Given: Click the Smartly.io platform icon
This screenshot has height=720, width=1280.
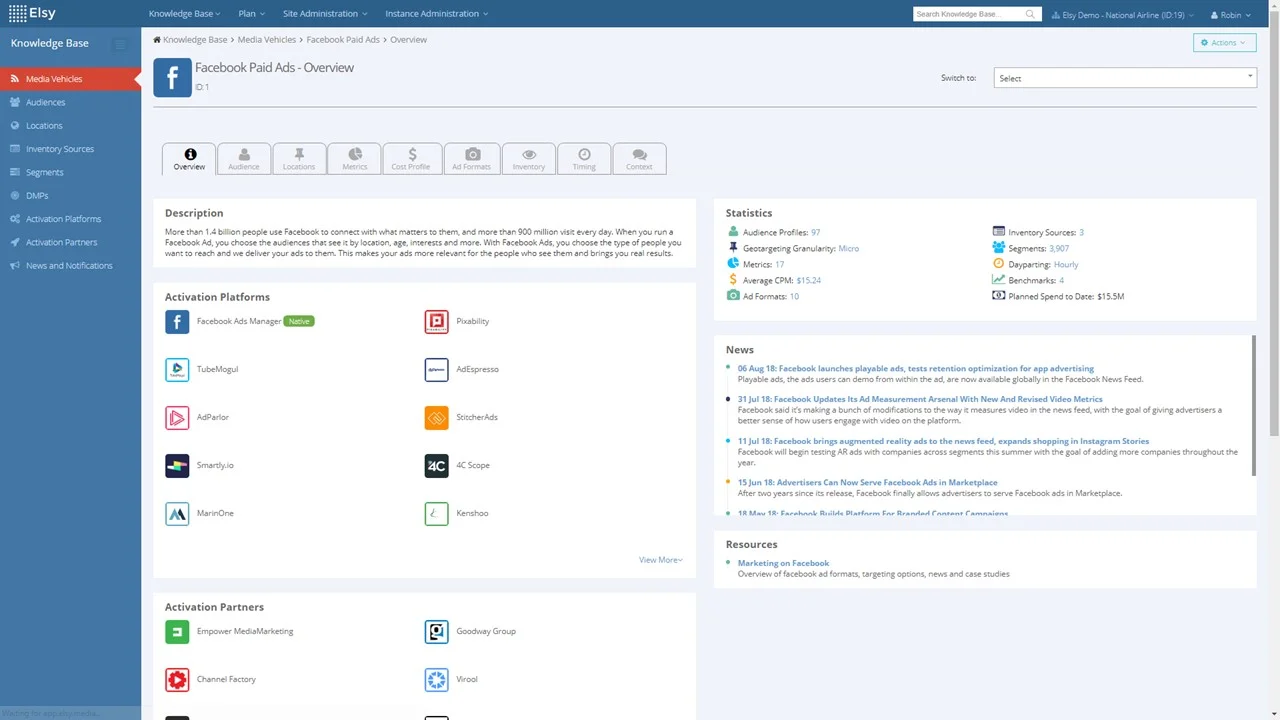Looking at the screenshot, I should 177,465.
